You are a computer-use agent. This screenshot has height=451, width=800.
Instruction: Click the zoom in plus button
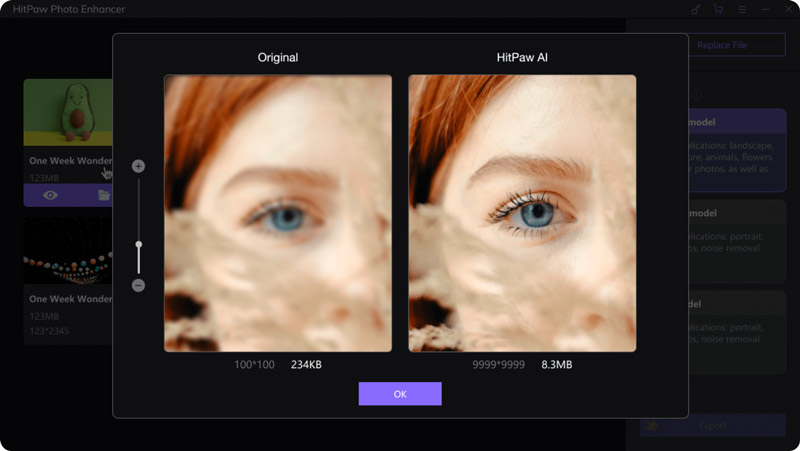pyautogui.click(x=138, y=166)
